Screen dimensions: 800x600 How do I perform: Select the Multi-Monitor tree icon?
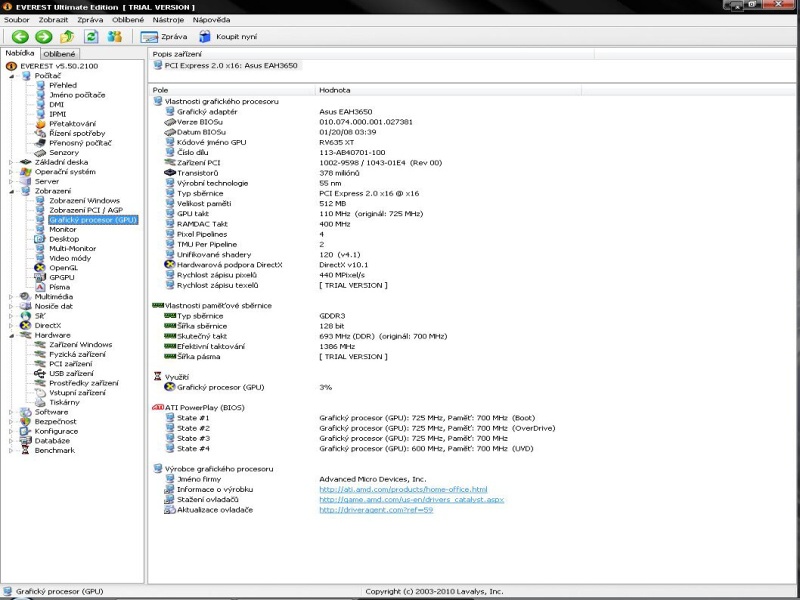tap(40, 248)
